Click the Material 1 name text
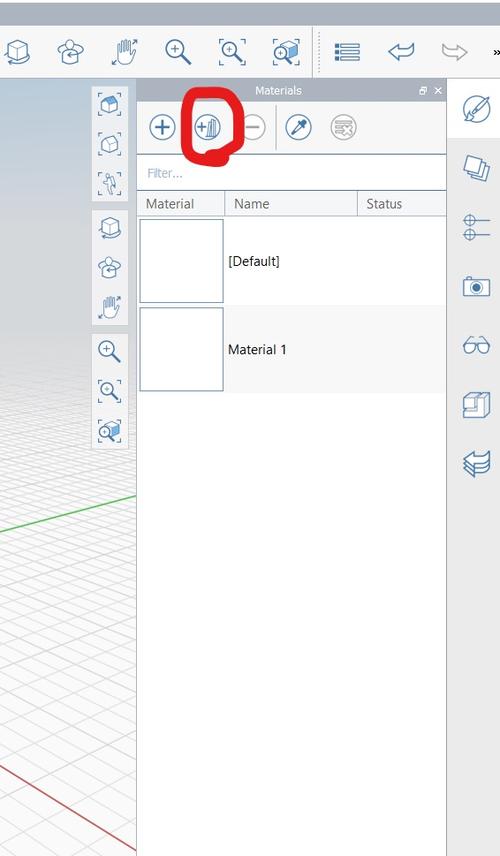 point(257,349)
